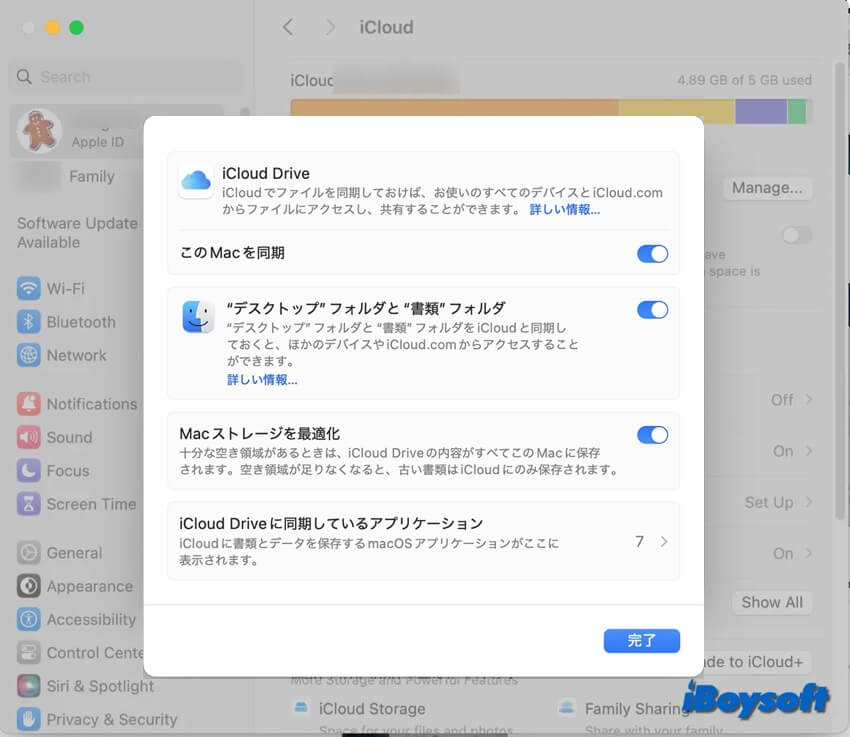850x737 pixels.
Task: Select Software Update Available in sidebar
Action: click(77, 232)
